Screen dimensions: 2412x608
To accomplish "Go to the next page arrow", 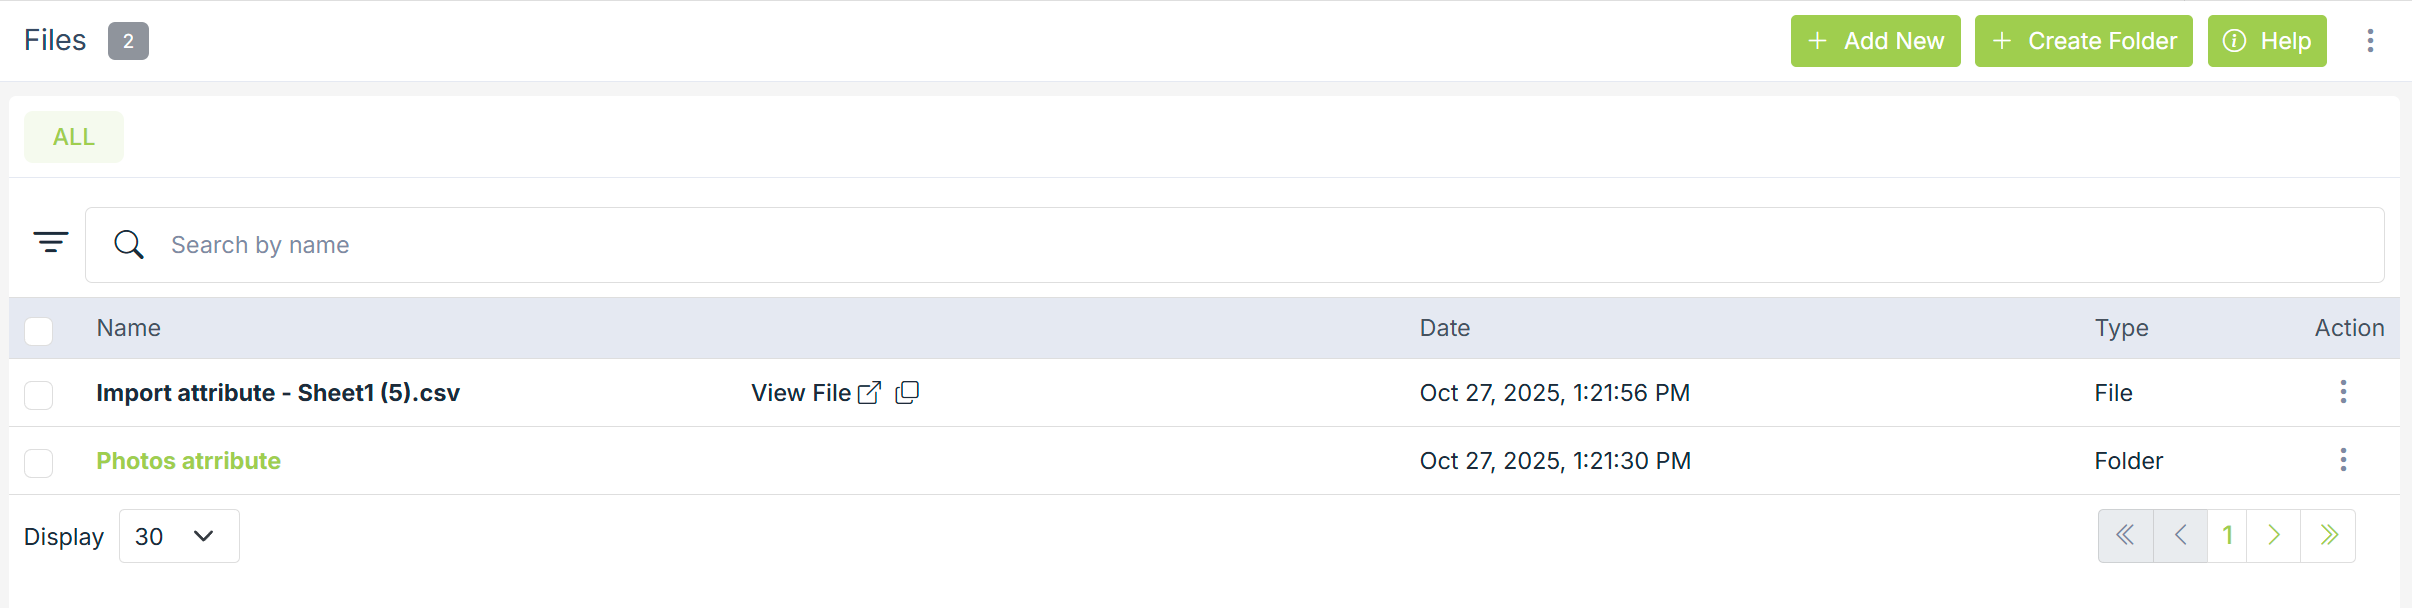I will coord(2274,536).
